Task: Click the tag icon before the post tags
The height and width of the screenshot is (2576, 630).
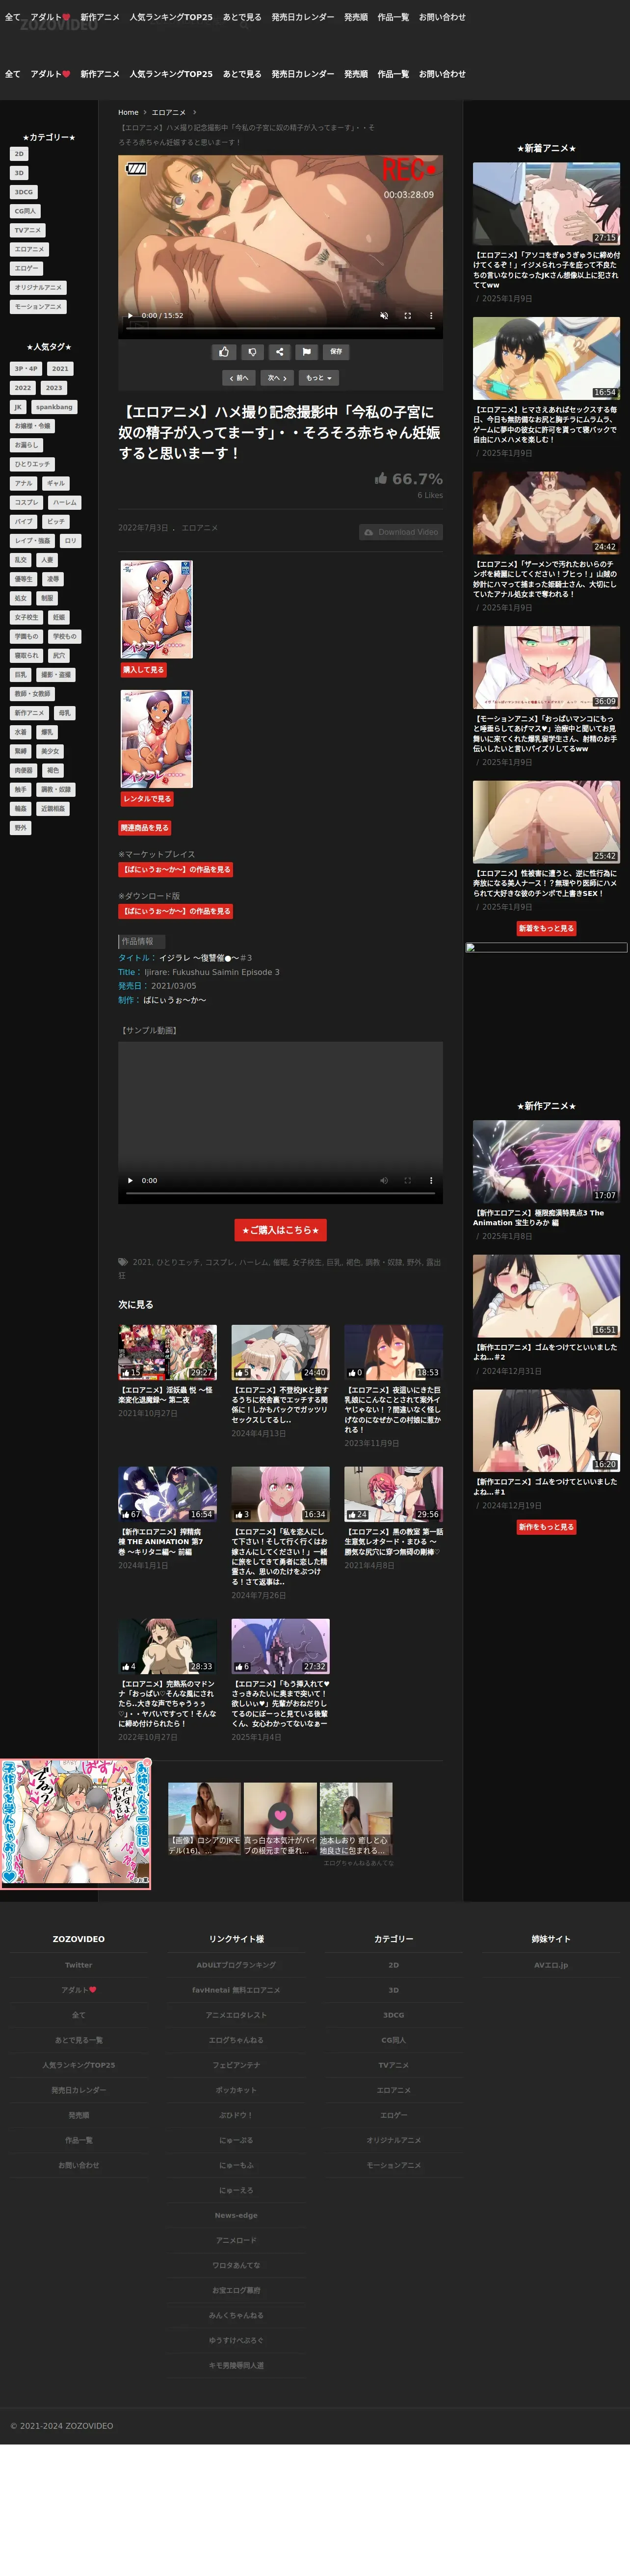Action: pos(123,1262)
